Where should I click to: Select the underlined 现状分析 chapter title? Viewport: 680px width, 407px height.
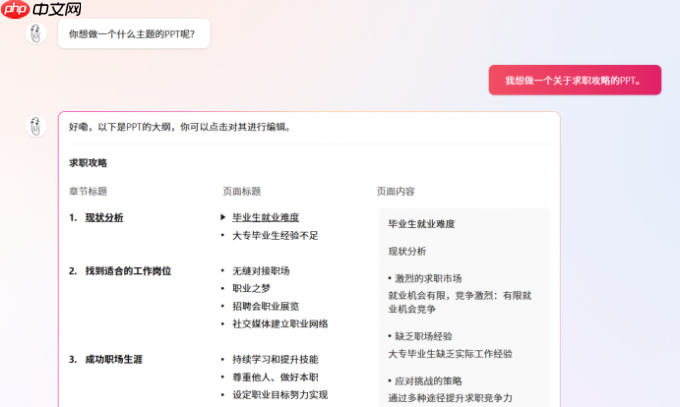[x=104, y=217]
